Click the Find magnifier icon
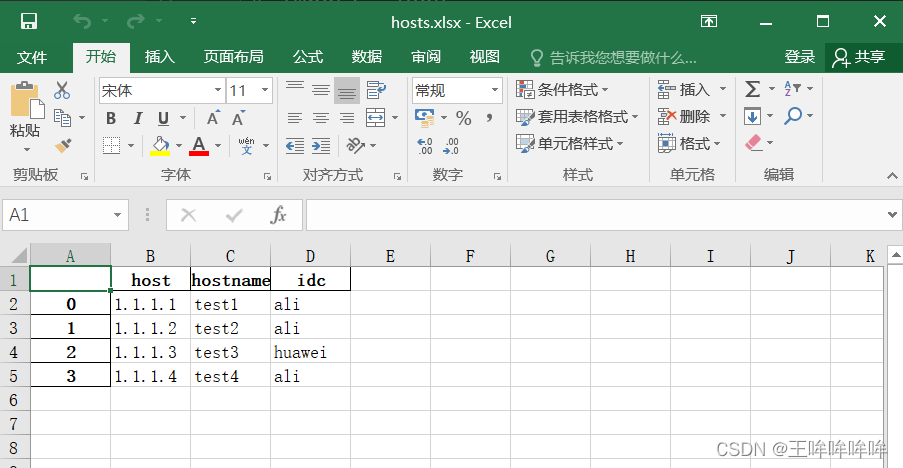The width and height of the screenshot is (903, 468). [x=793, y=116]
